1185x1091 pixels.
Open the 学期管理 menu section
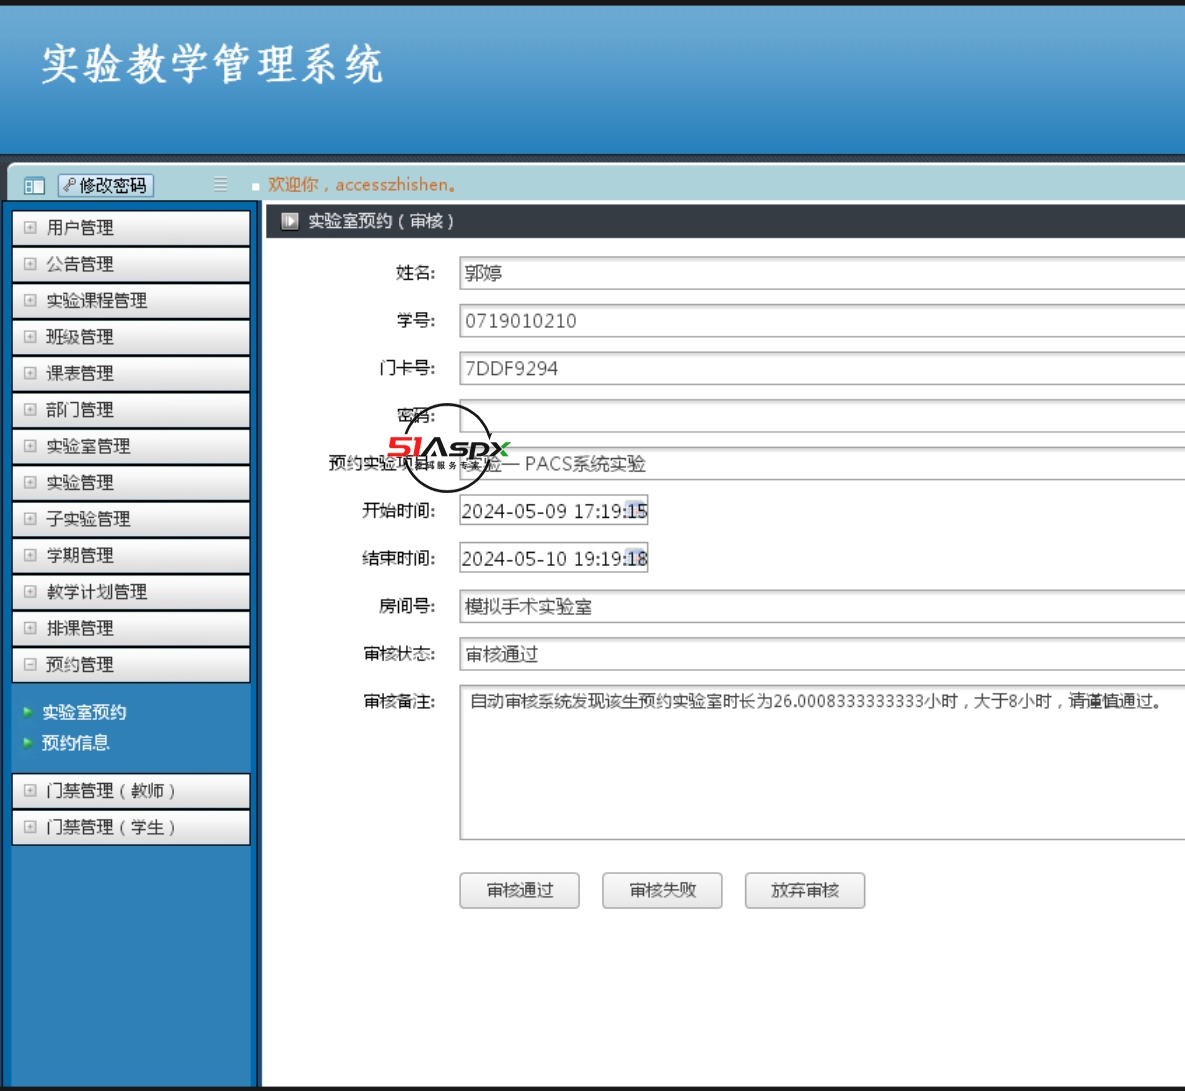131,555
